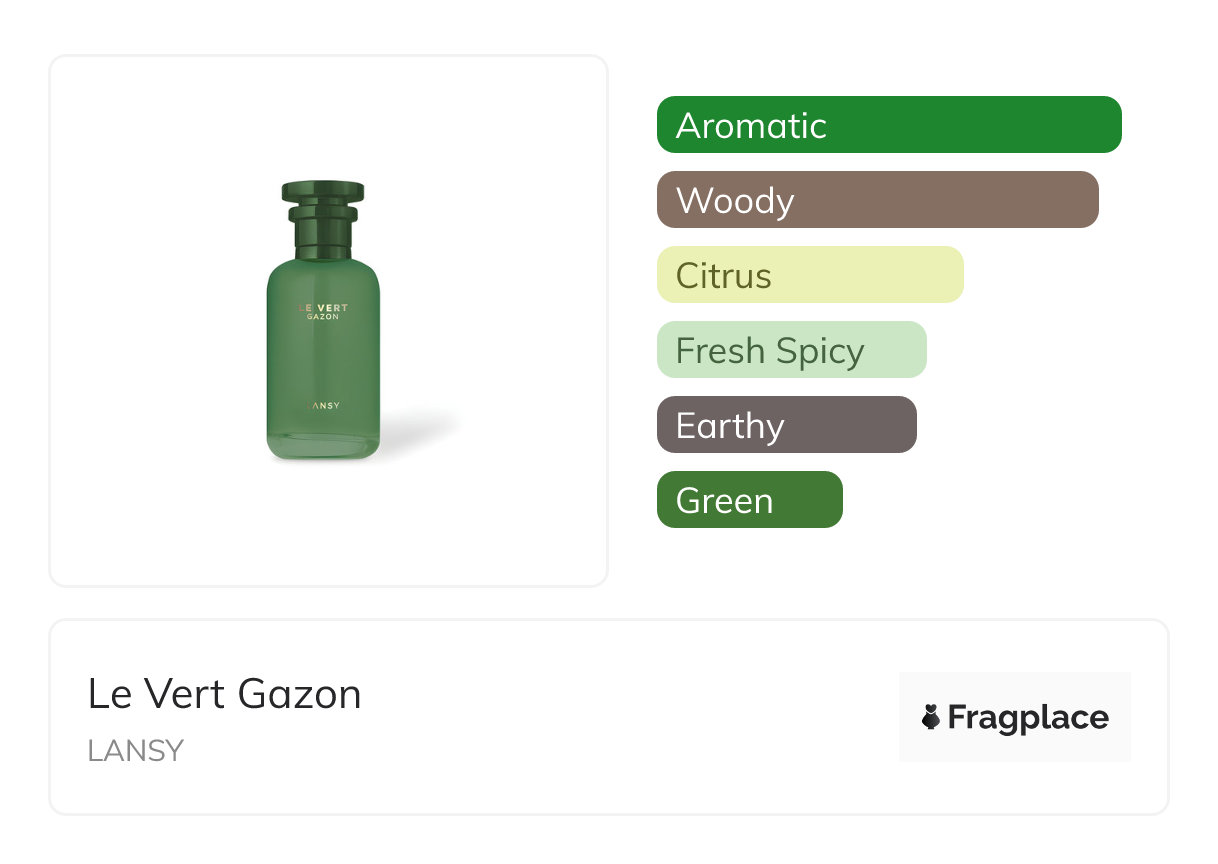Open the Le Vert Gazon title link
Screen dimensions: 1218x864
[x=224, y=694]
